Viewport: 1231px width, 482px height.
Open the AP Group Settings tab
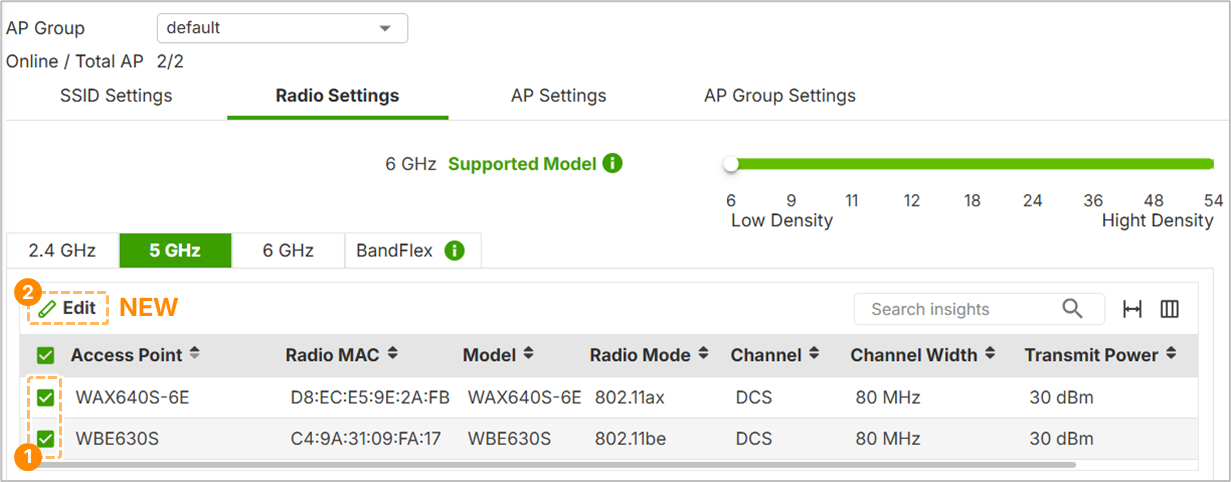point(780,96)
